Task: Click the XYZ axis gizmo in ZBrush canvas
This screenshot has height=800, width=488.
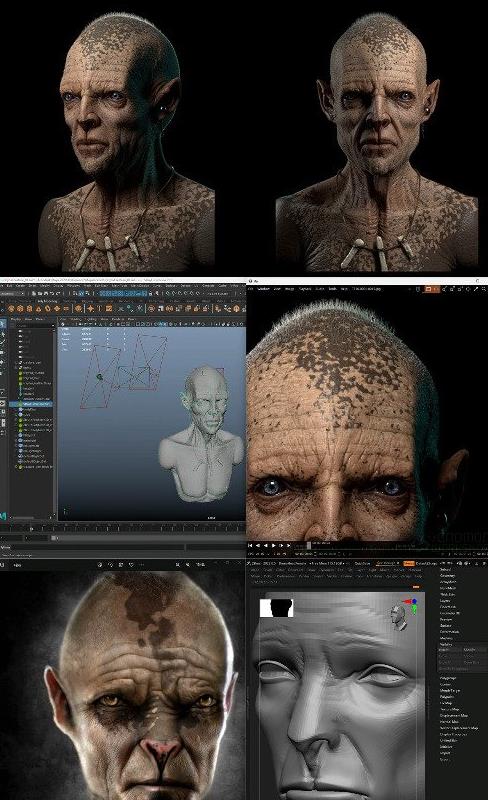Action: (411, 606)
